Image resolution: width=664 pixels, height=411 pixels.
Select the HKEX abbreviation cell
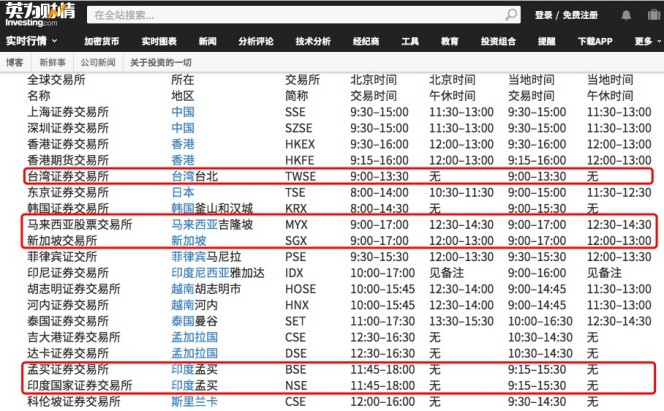click(x=300, y=144)
